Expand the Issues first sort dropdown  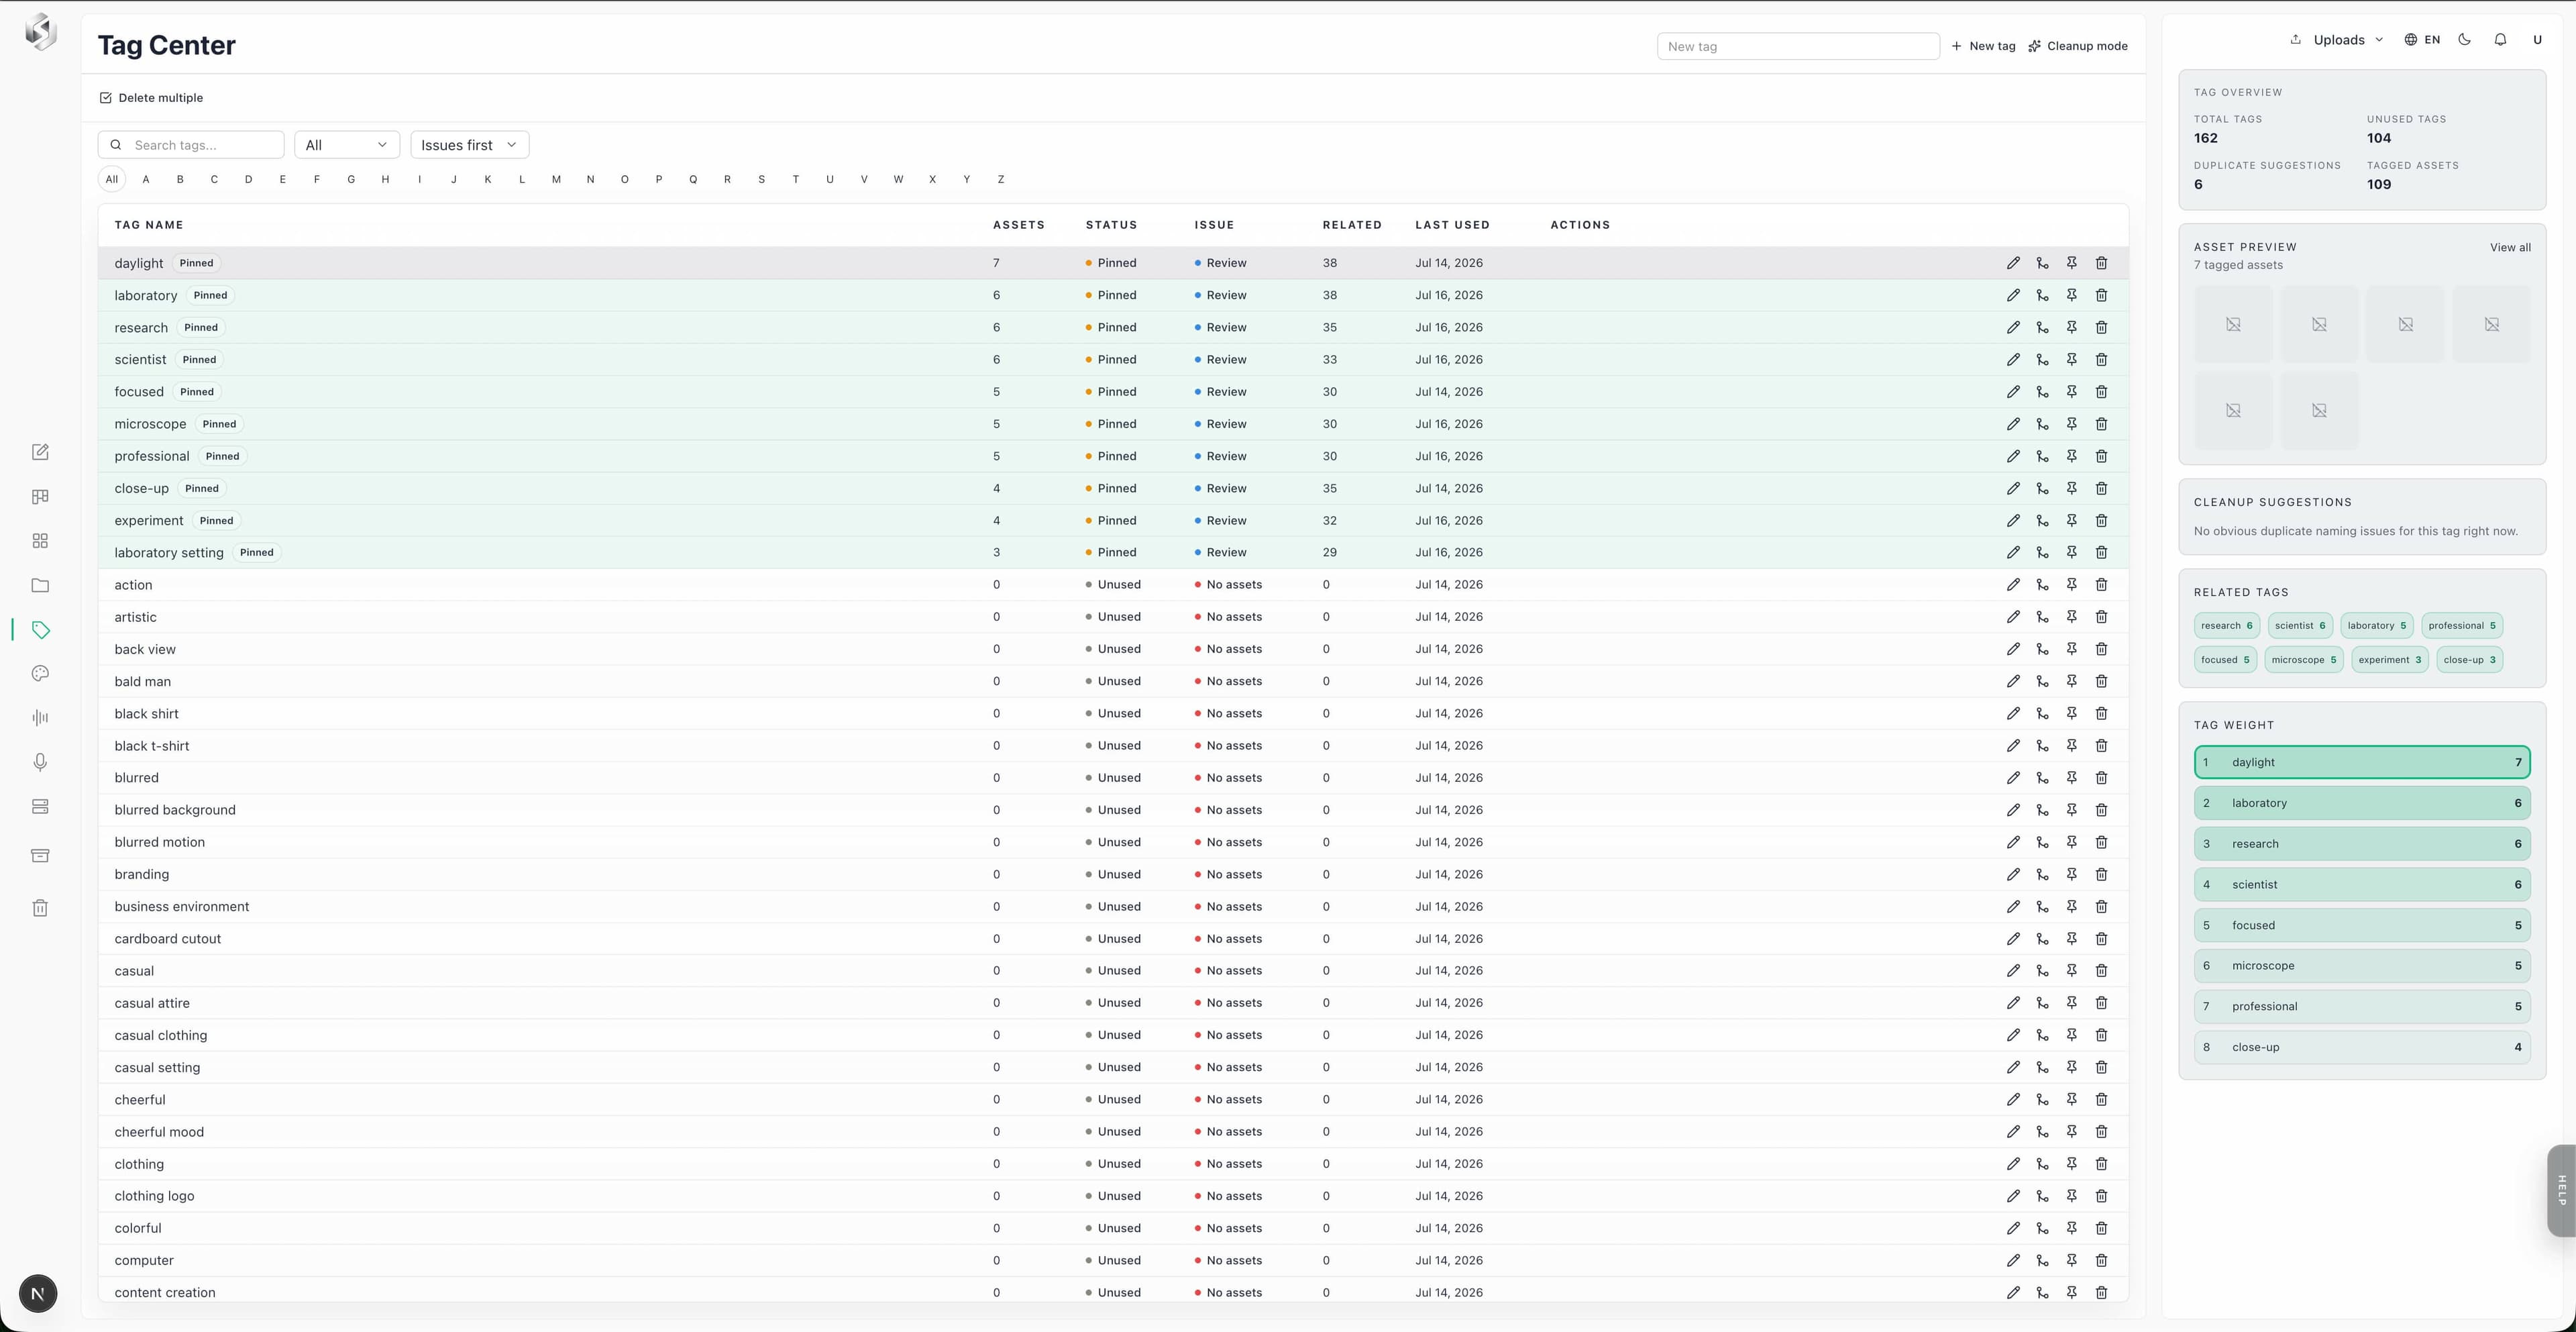(469, 145)
